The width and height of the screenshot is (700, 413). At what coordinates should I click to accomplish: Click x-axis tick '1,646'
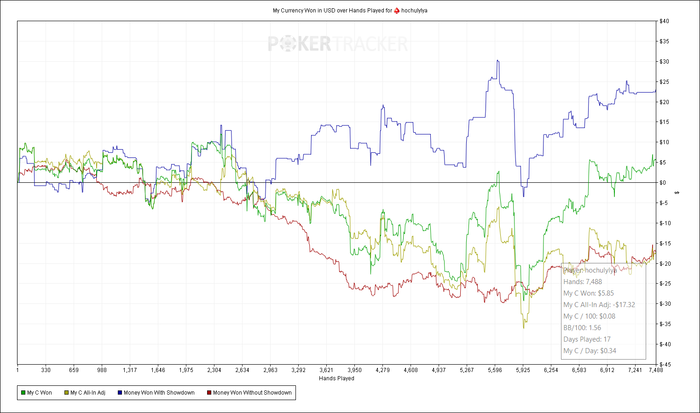(158, 370)
